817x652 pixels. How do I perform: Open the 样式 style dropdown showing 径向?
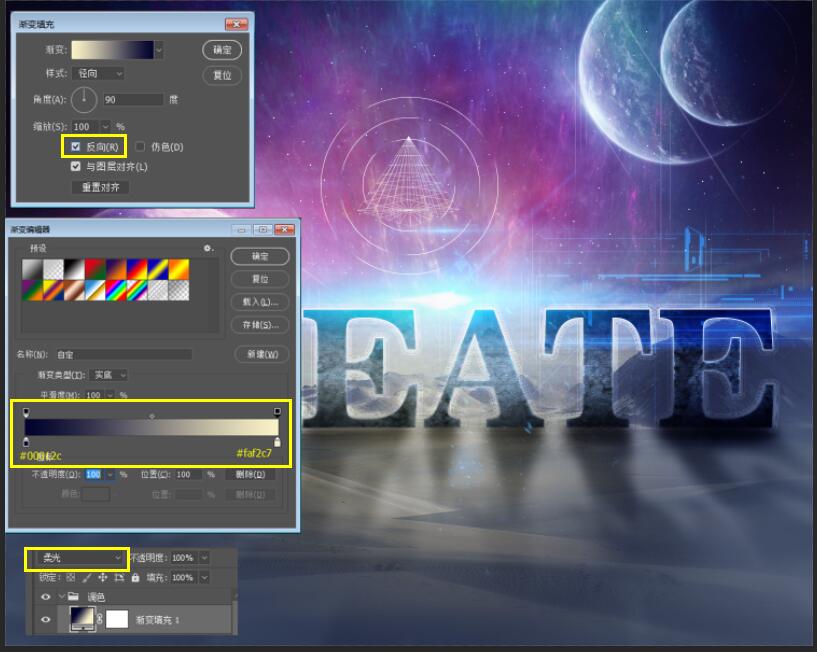[98, 73]
